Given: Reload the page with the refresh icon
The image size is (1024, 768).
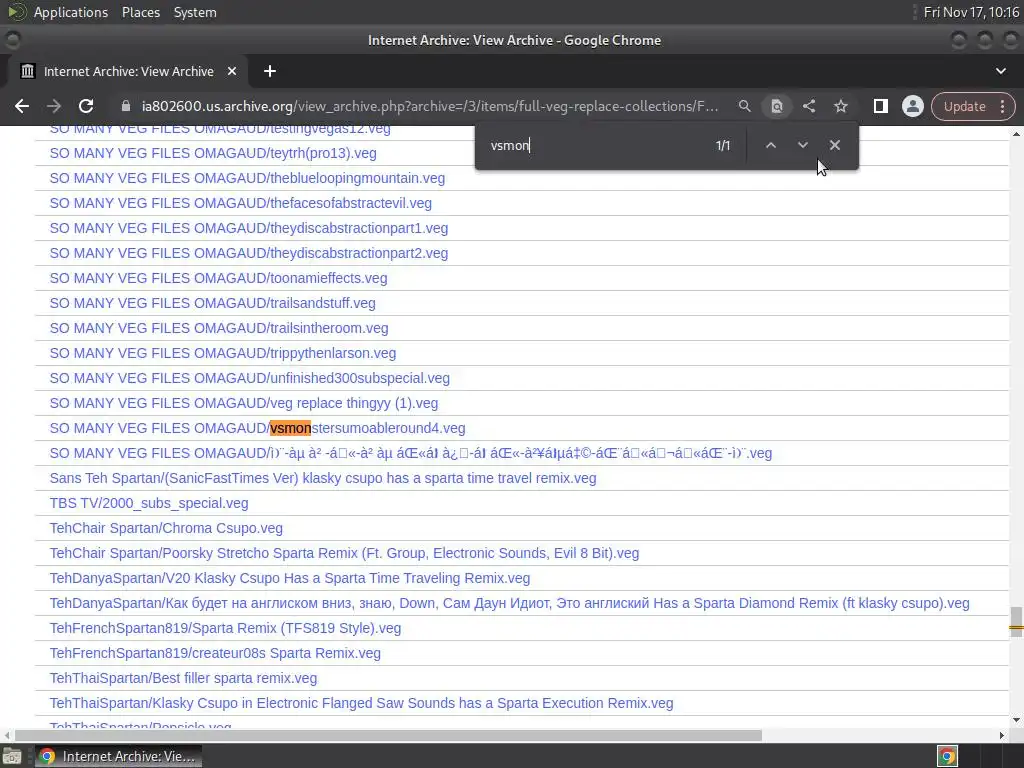Looking at the screenshot, I should click(86, 106).
